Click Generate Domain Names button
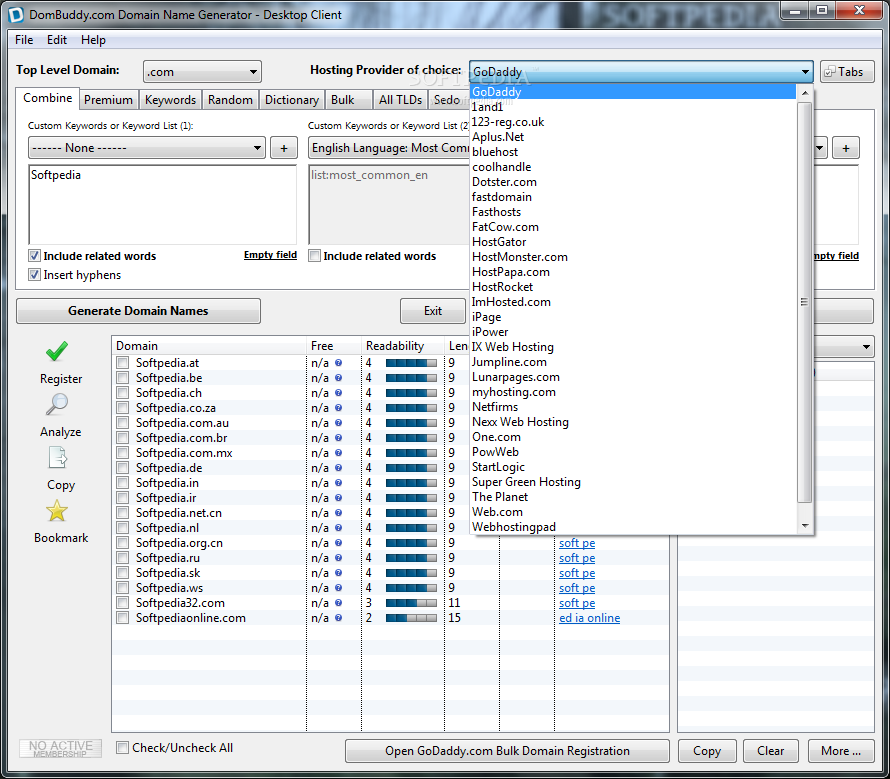The height and width of the screenshot is (779, 890). 138,311
